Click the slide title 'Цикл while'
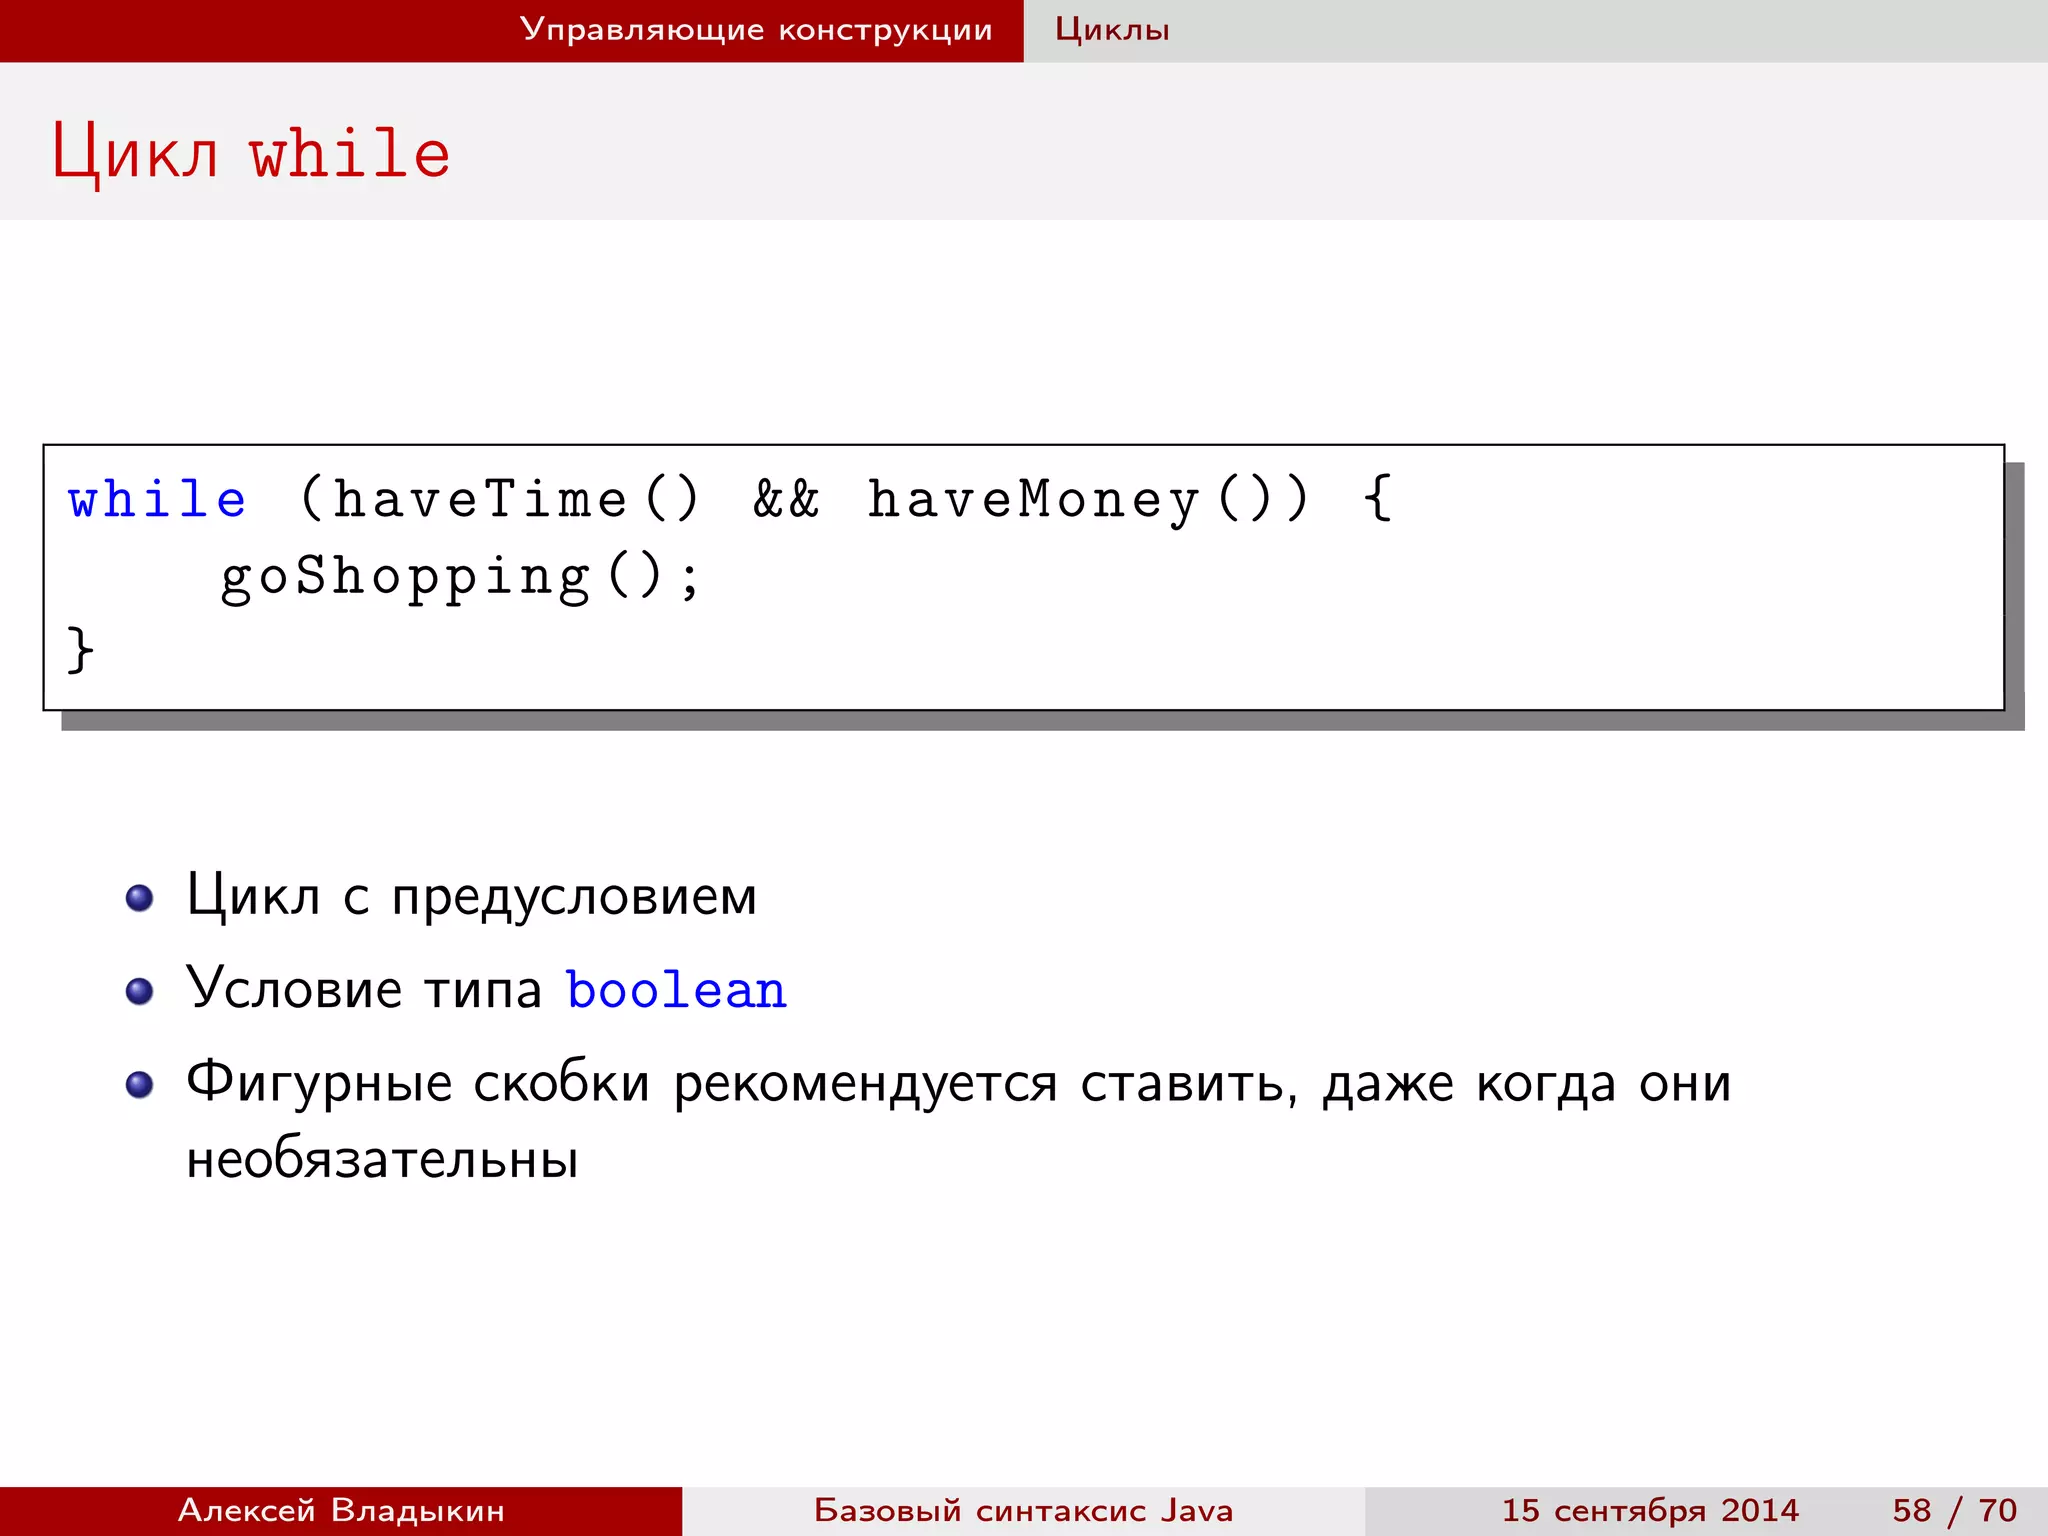Viewport: 2048px width, 1536px height. (x=251, y=153)
